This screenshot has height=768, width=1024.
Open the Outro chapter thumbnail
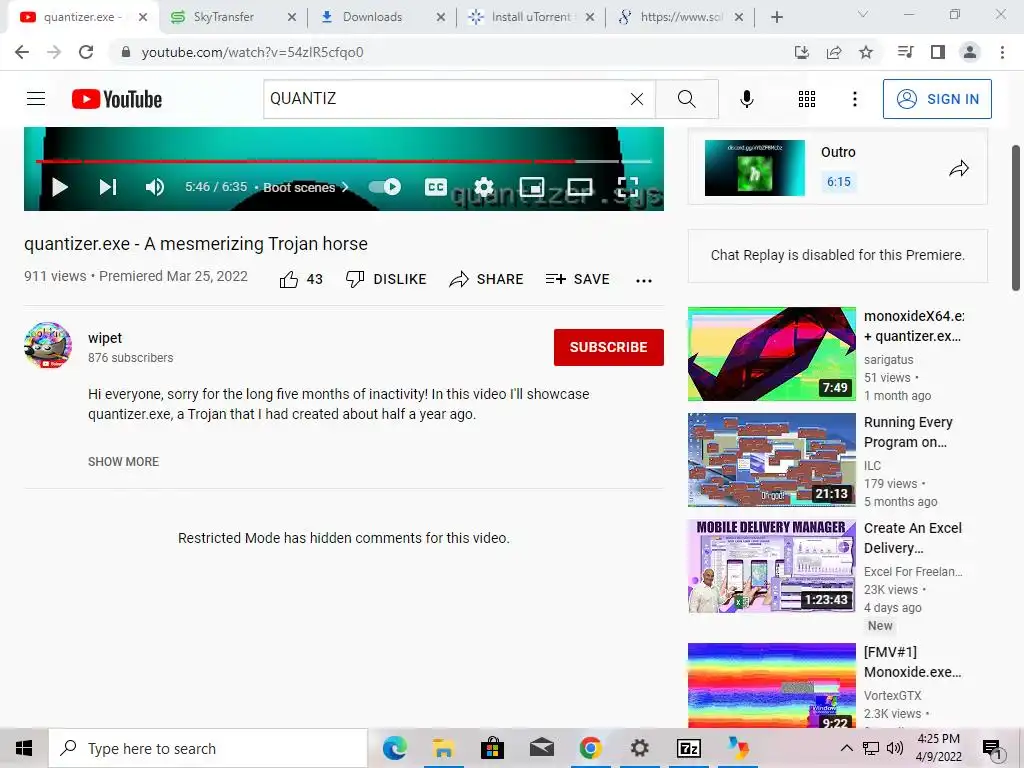(x=755, y=168)
